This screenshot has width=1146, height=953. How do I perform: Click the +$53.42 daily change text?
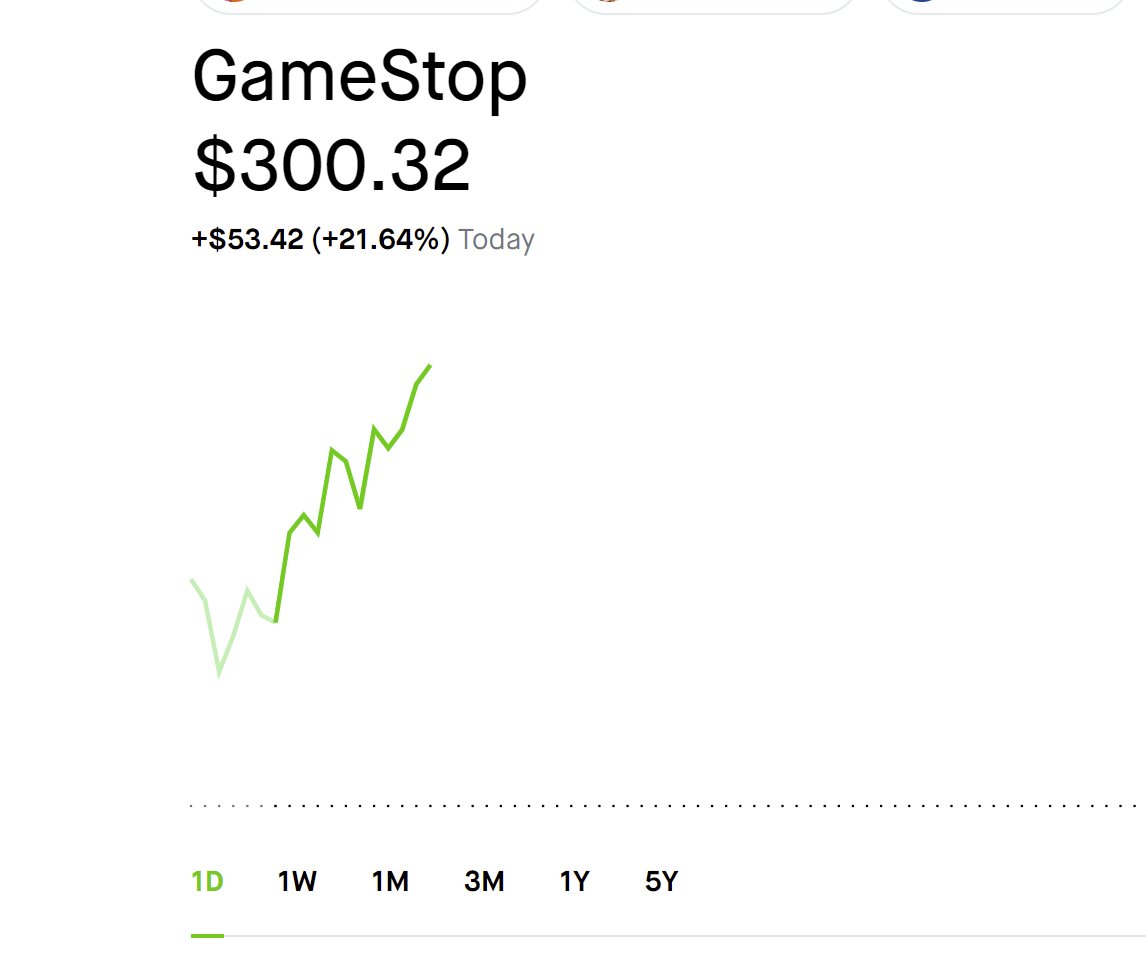(x=247, y=240)
